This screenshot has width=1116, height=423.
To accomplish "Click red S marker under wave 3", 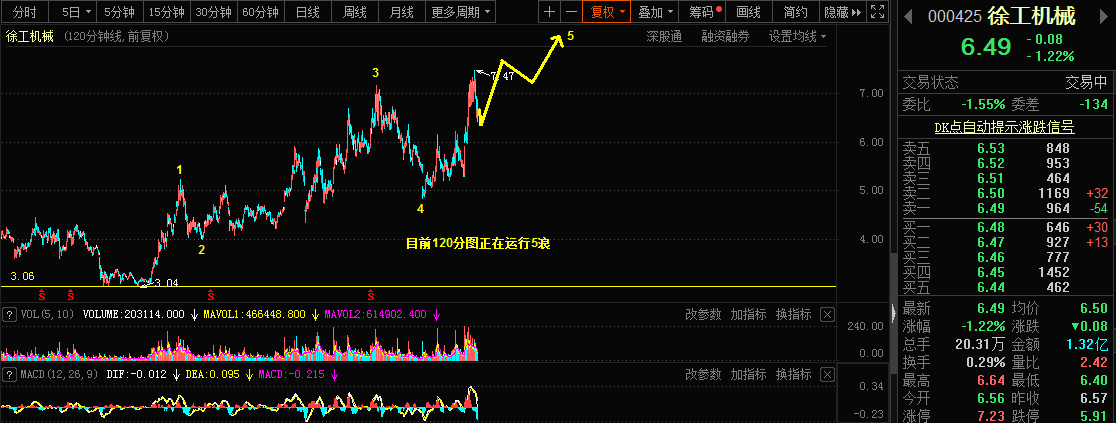I will 371,294.
